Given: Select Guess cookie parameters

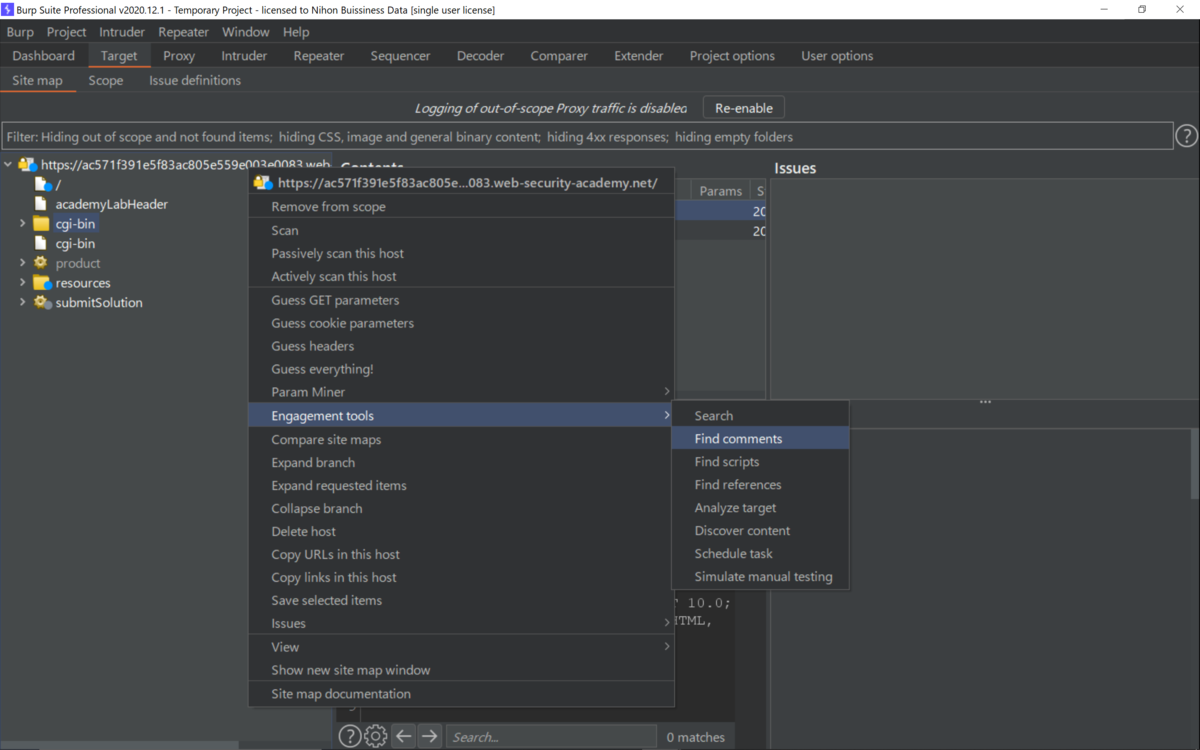Looking at the screenshot, I should [461, 323].
